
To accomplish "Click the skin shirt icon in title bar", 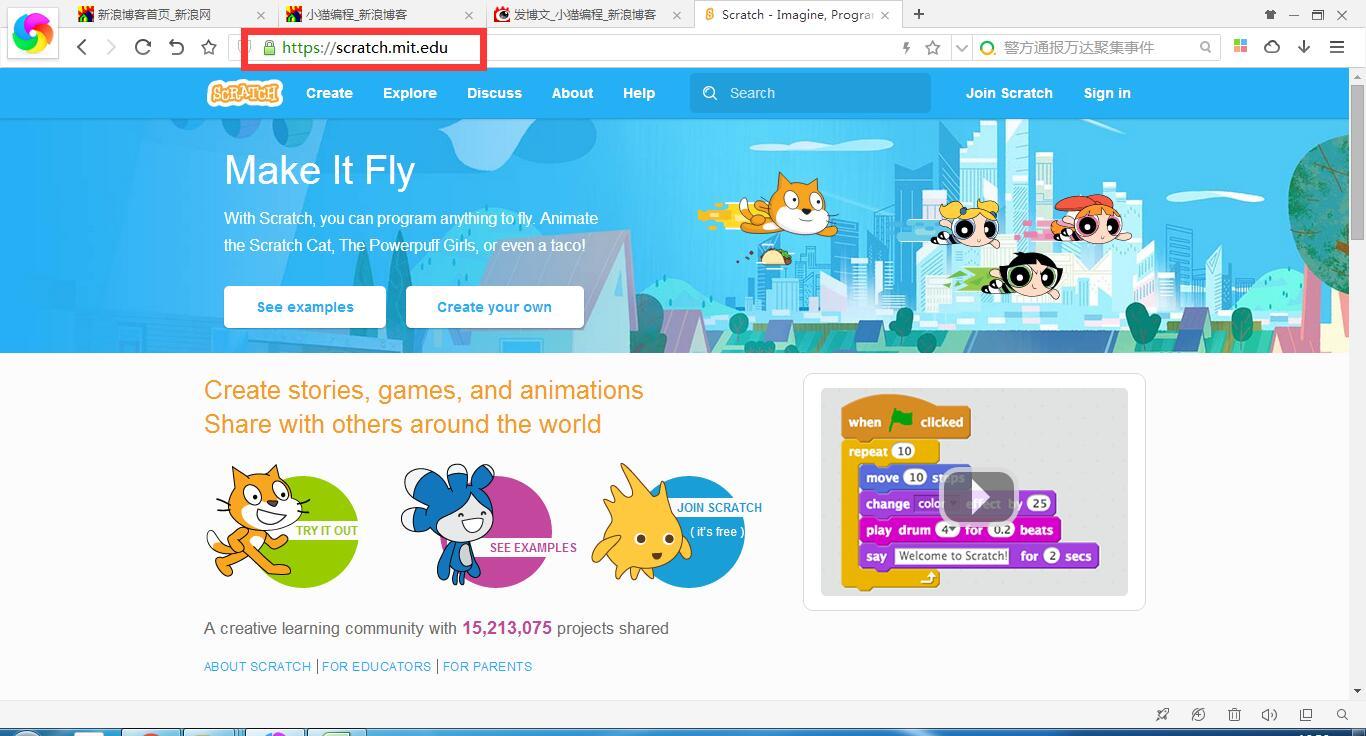I will pos(1270,15).
